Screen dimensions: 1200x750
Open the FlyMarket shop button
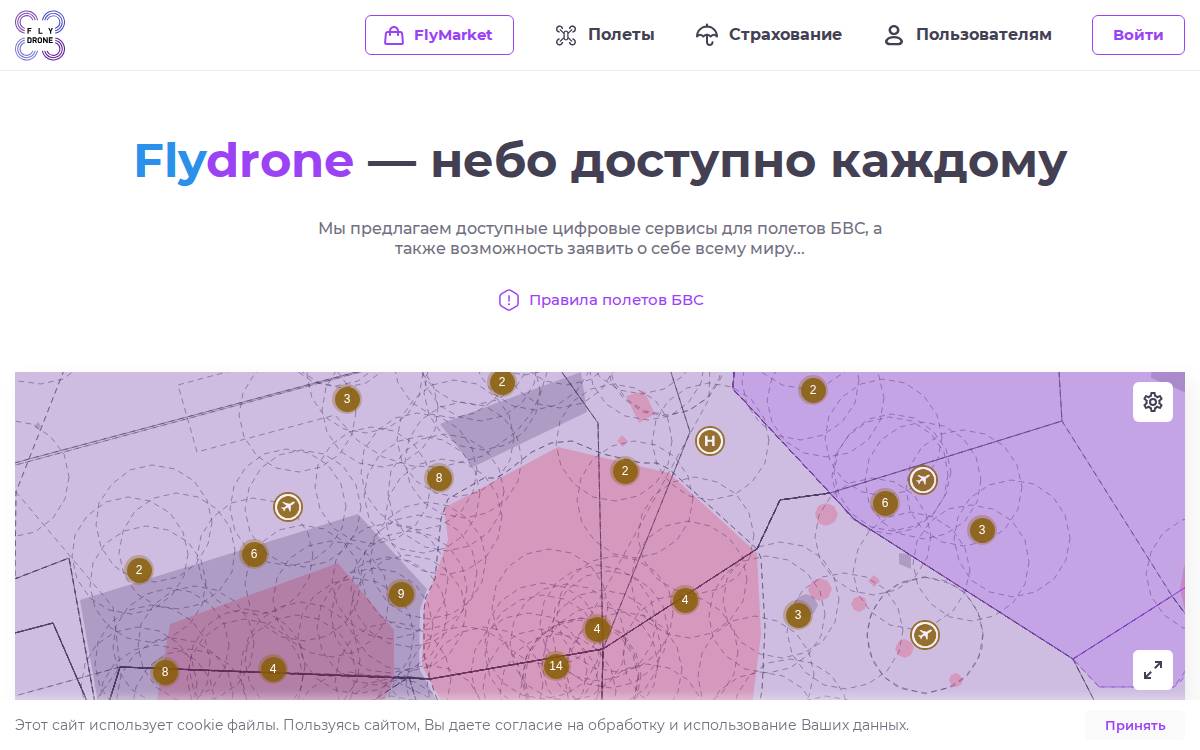click(439, 35)
